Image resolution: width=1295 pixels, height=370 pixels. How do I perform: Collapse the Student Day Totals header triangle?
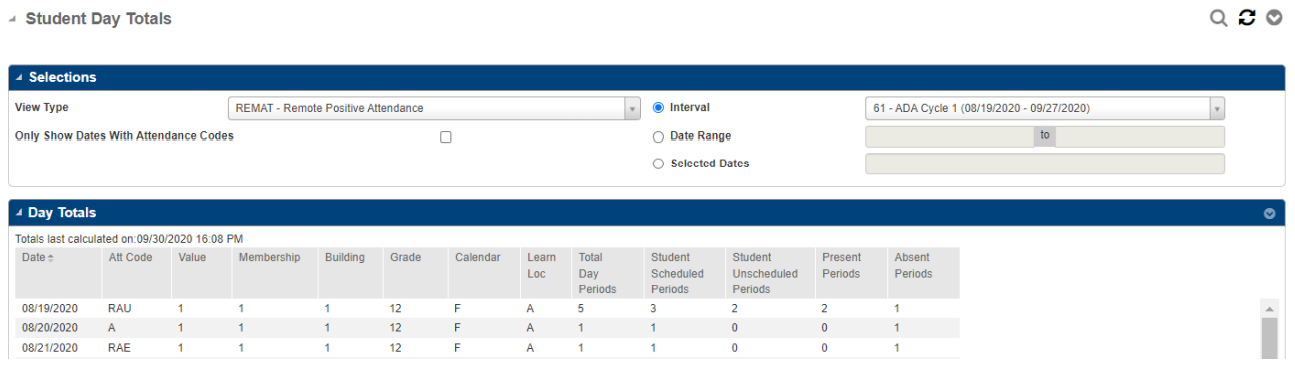tap(12, 19)
